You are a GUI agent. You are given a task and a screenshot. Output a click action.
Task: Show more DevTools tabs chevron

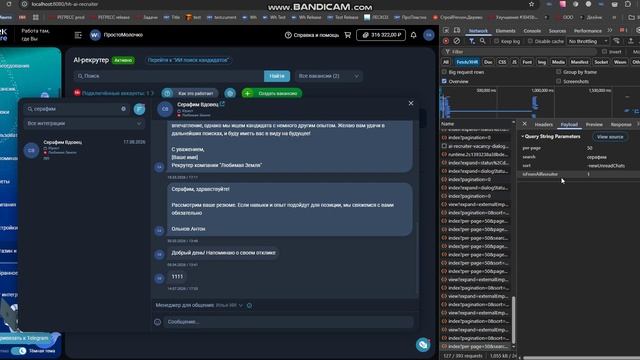coord(610,31)
